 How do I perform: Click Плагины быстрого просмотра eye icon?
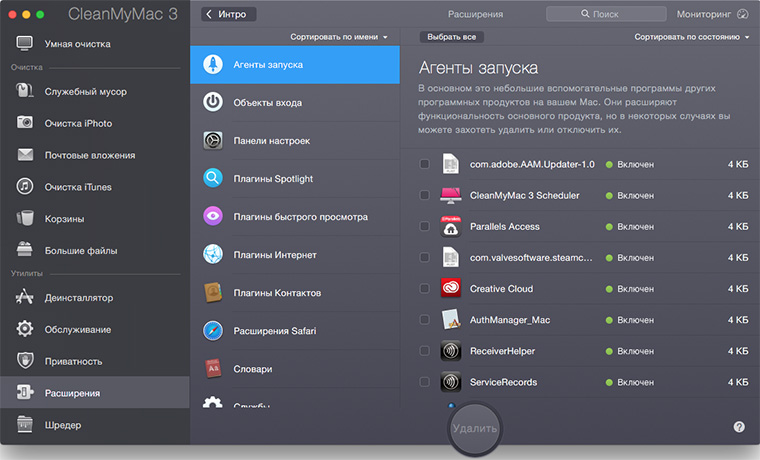pos(213,216)
